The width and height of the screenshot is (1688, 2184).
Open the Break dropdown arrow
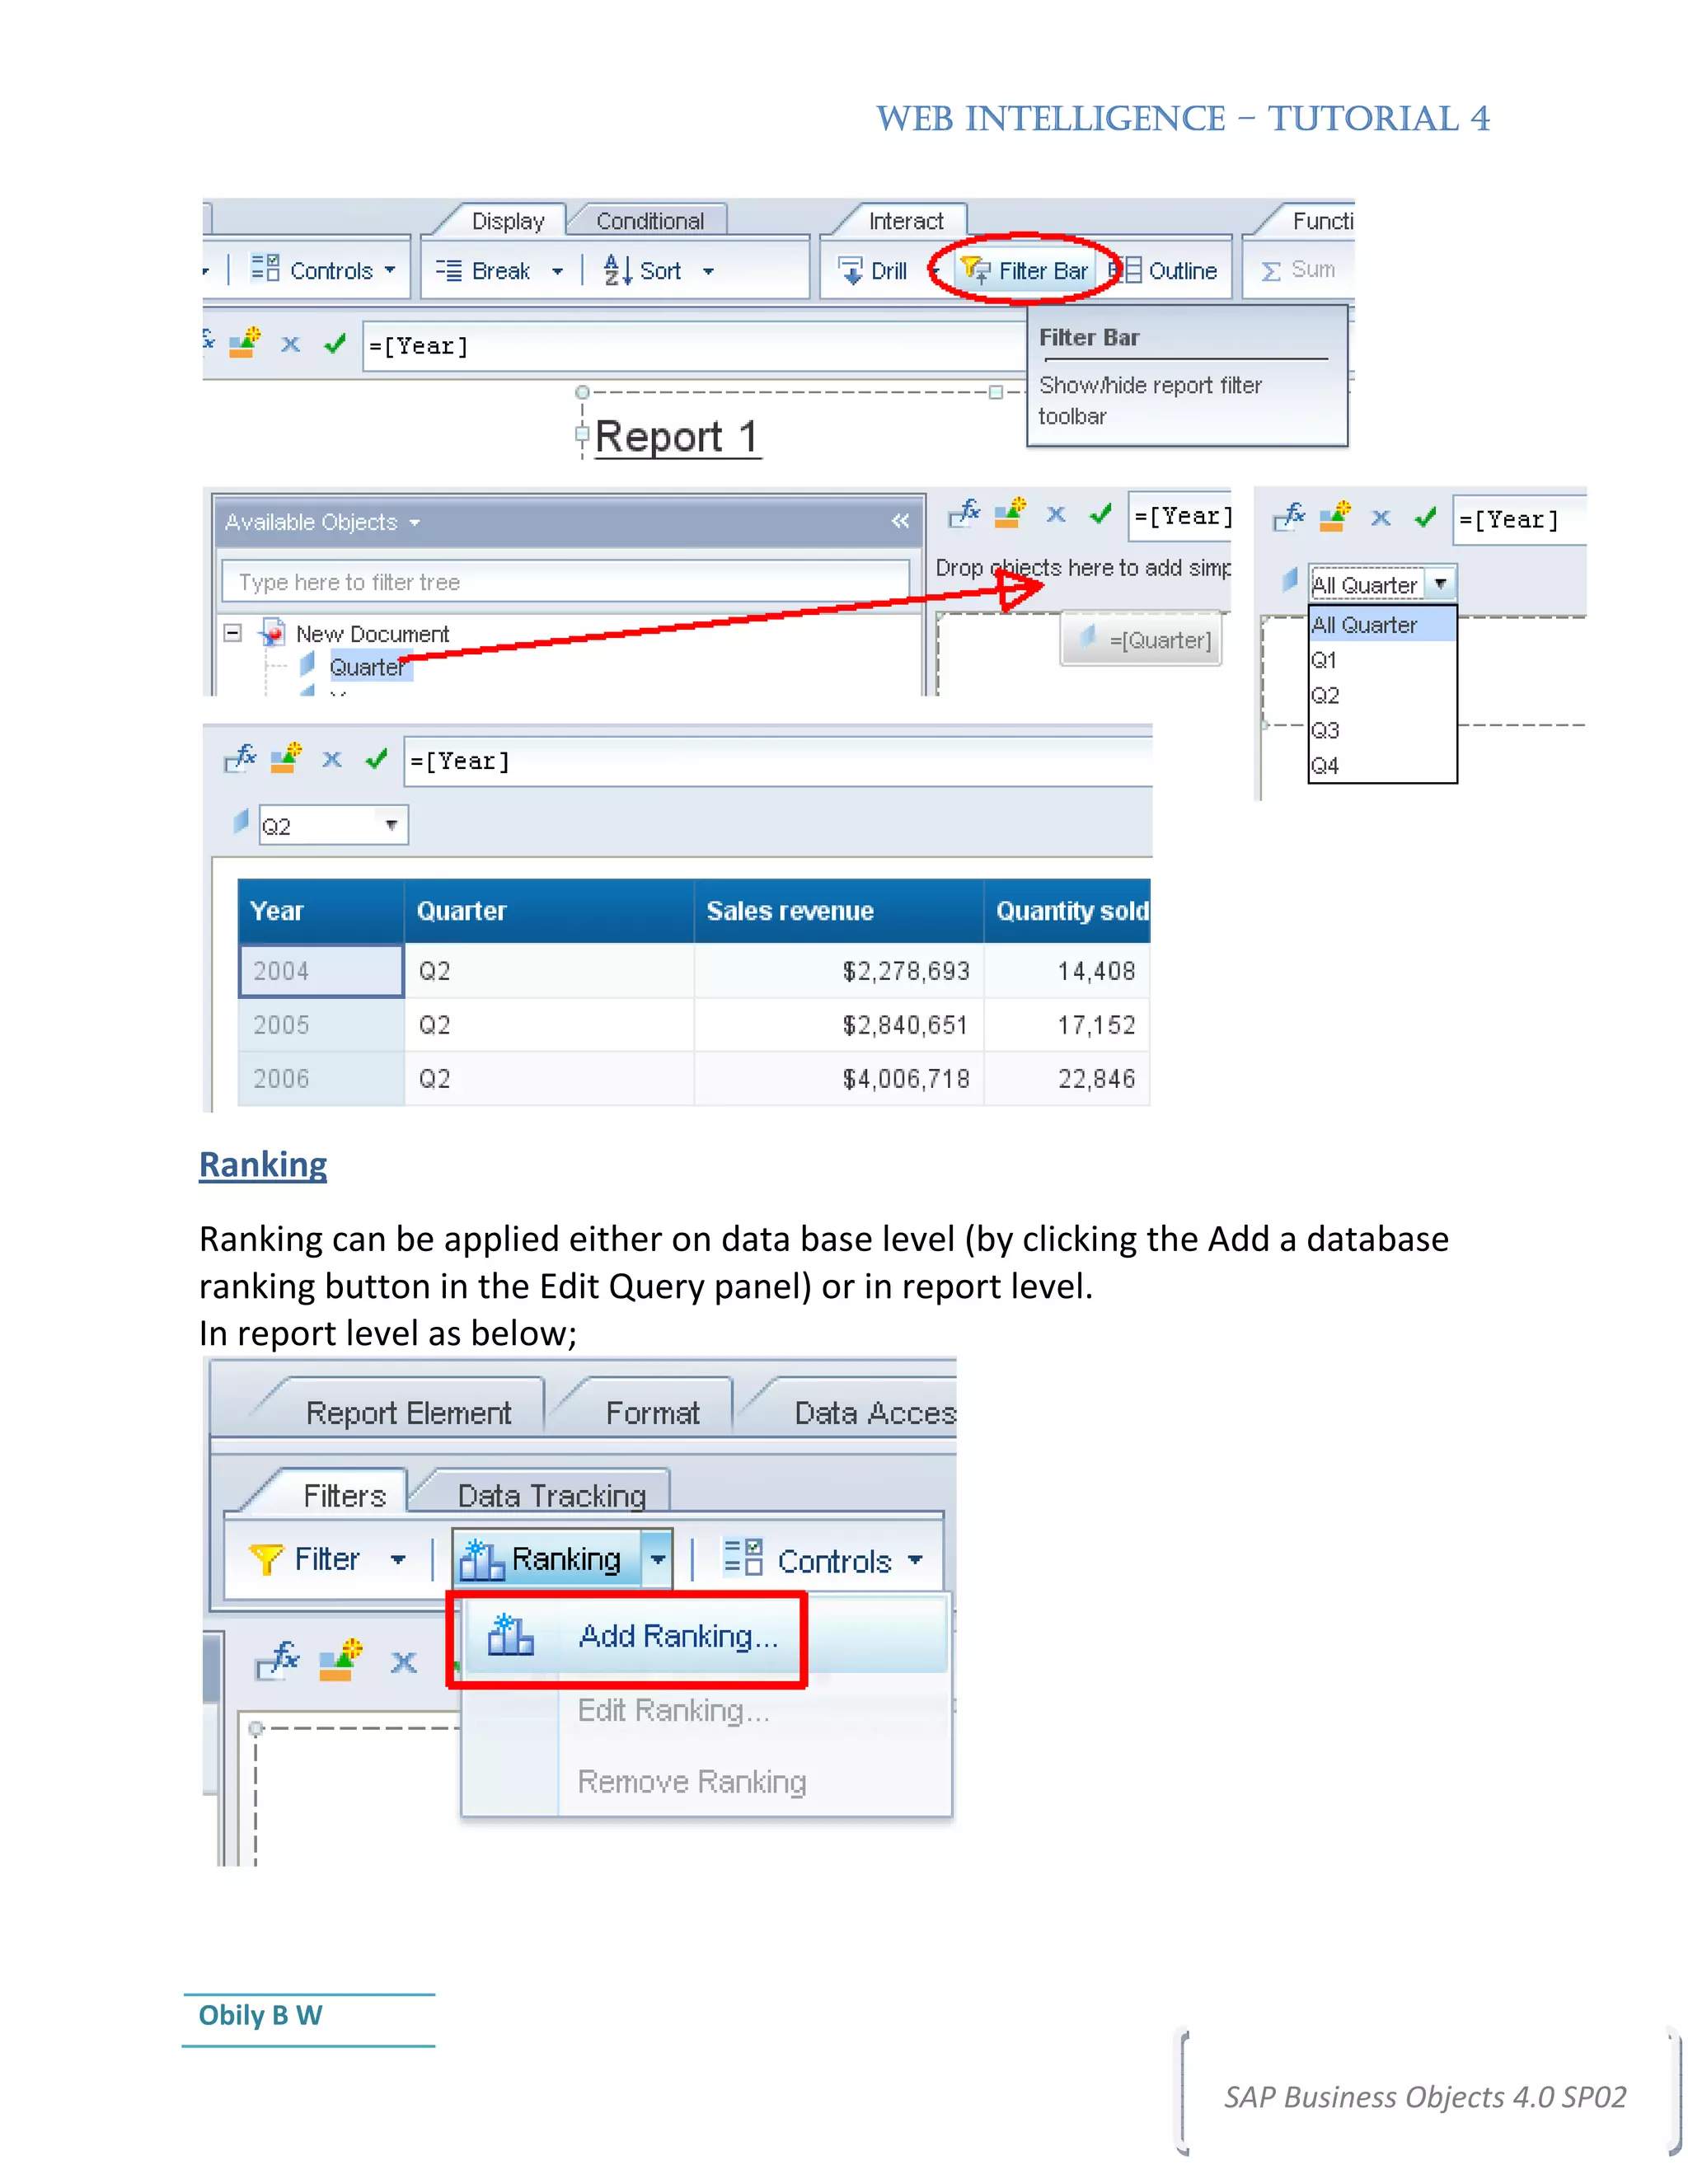tap(557, 271)
